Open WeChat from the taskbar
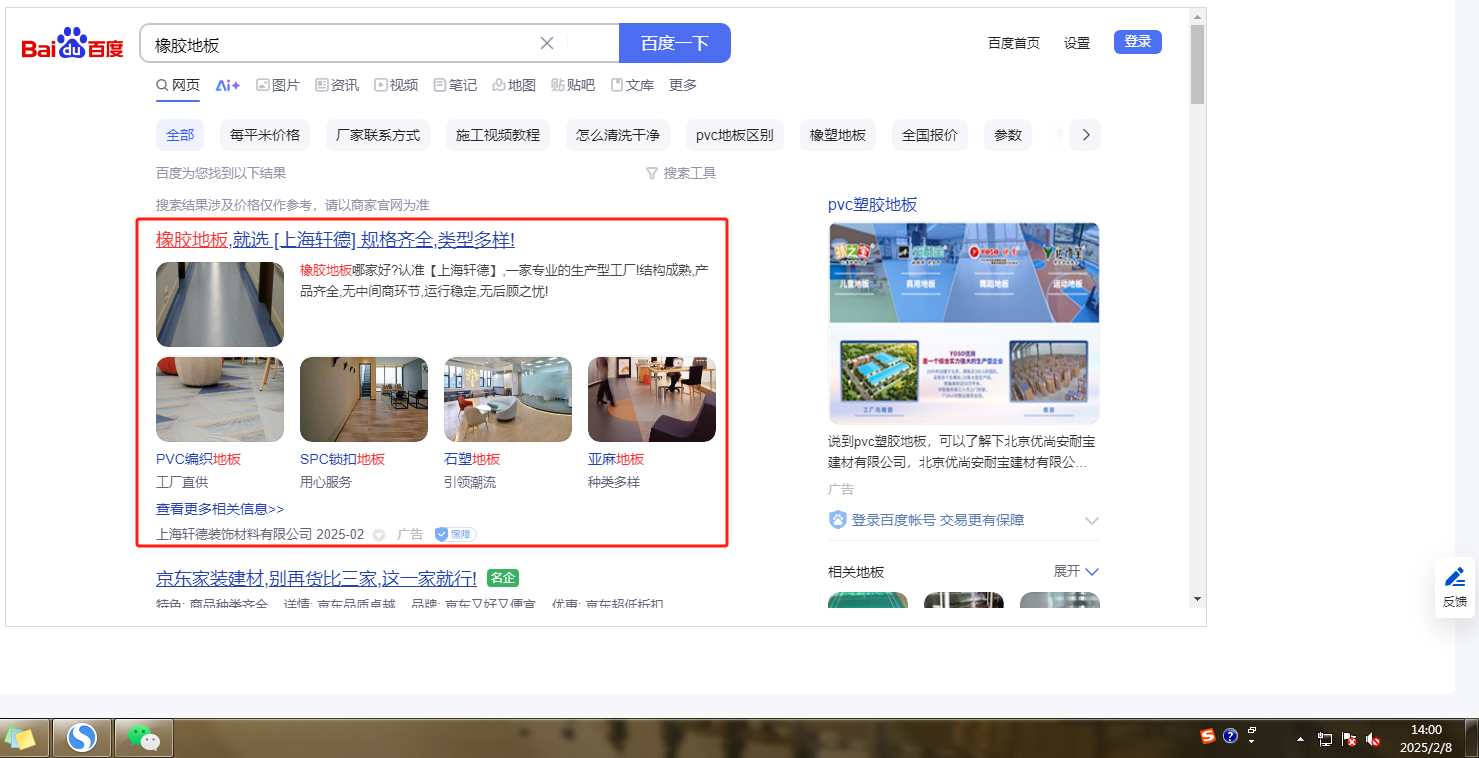Screen dimensions: 1479x758 (144, 738)
